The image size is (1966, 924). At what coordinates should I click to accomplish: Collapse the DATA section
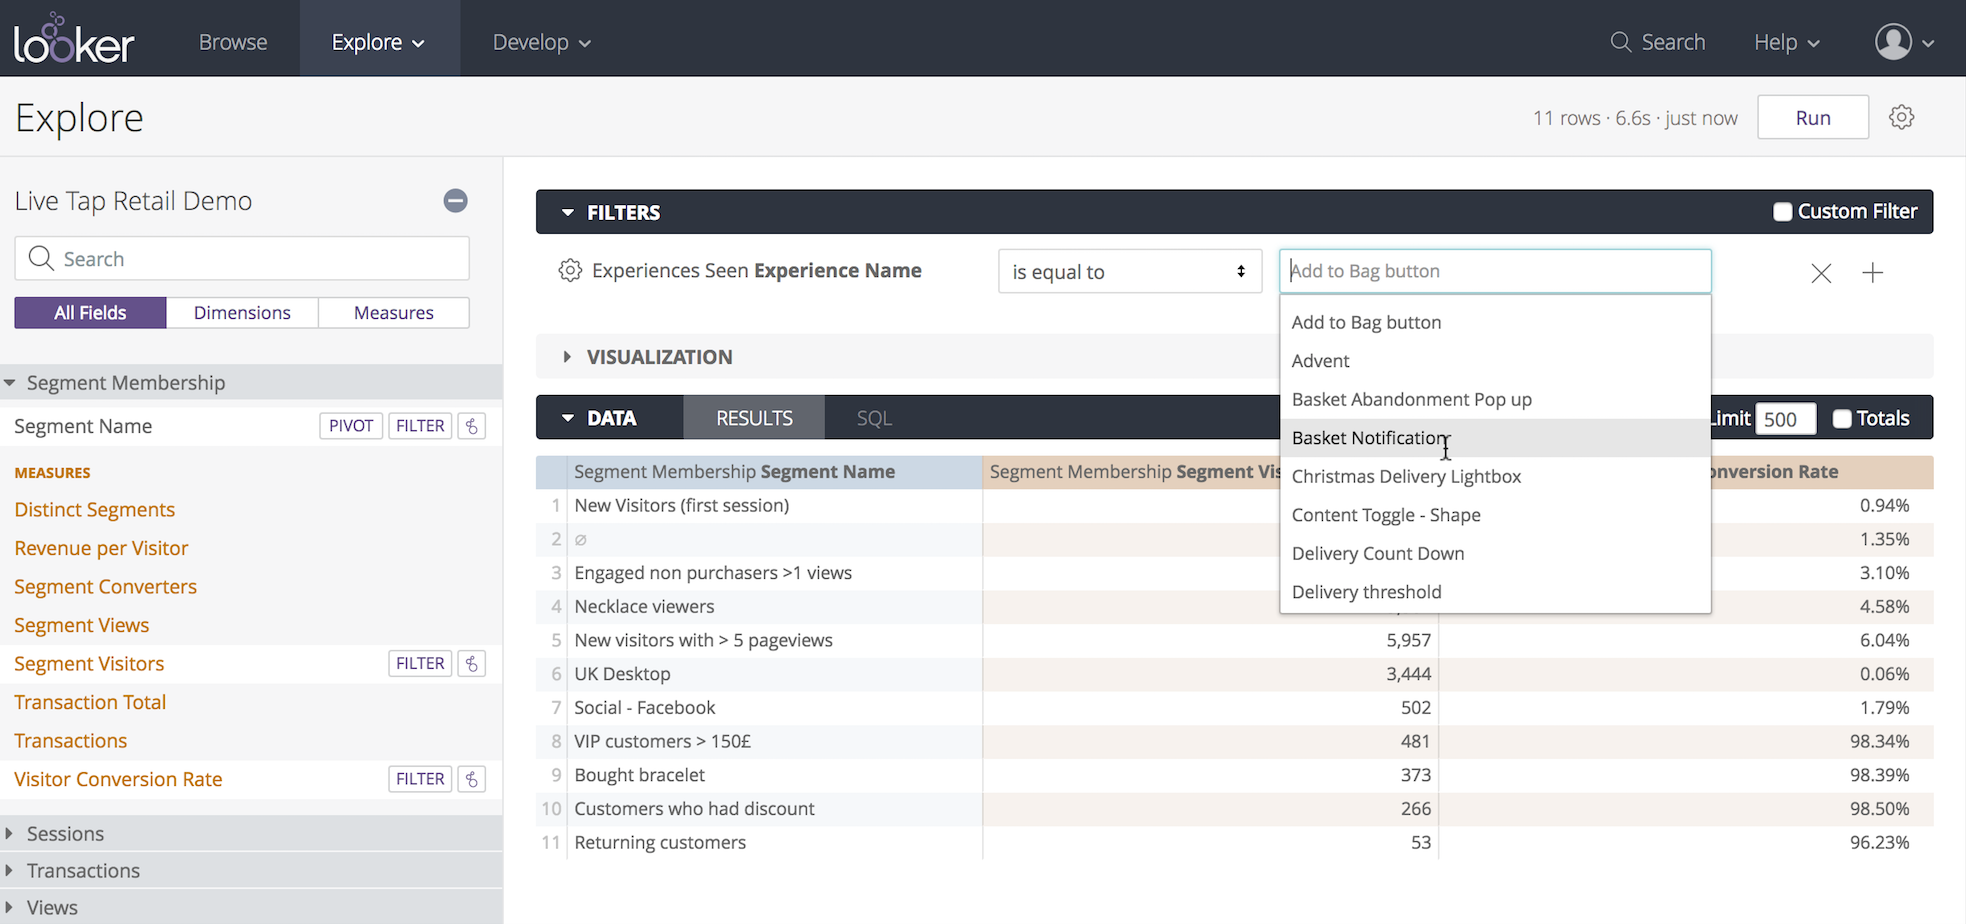coord(567,418)
